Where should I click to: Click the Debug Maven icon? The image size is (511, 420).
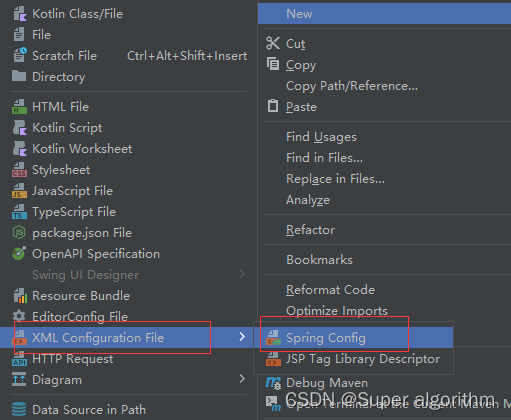[273, 383]
